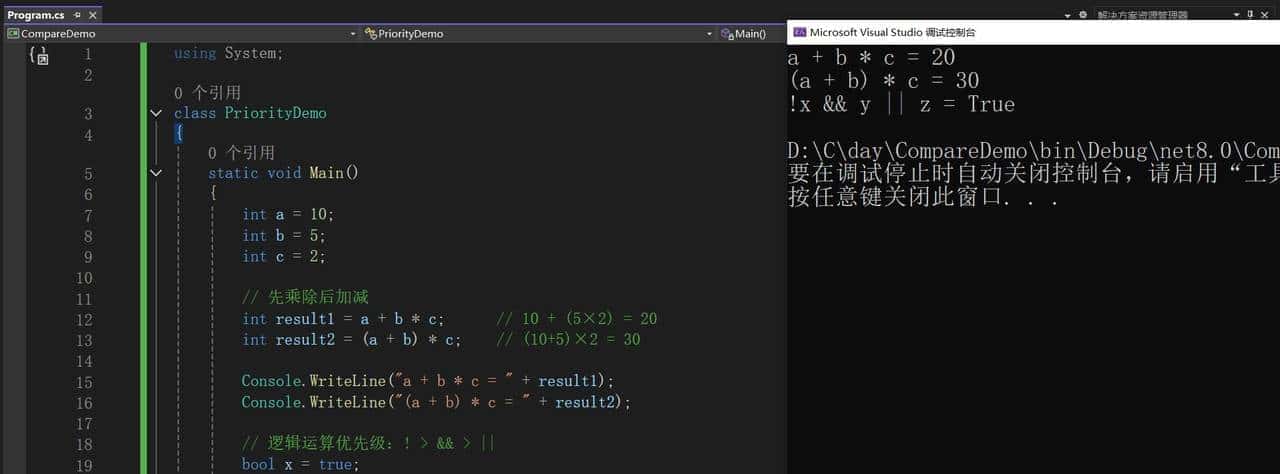Pin the Program.cs tab
Screen dimensions: 1280x474
77,15
